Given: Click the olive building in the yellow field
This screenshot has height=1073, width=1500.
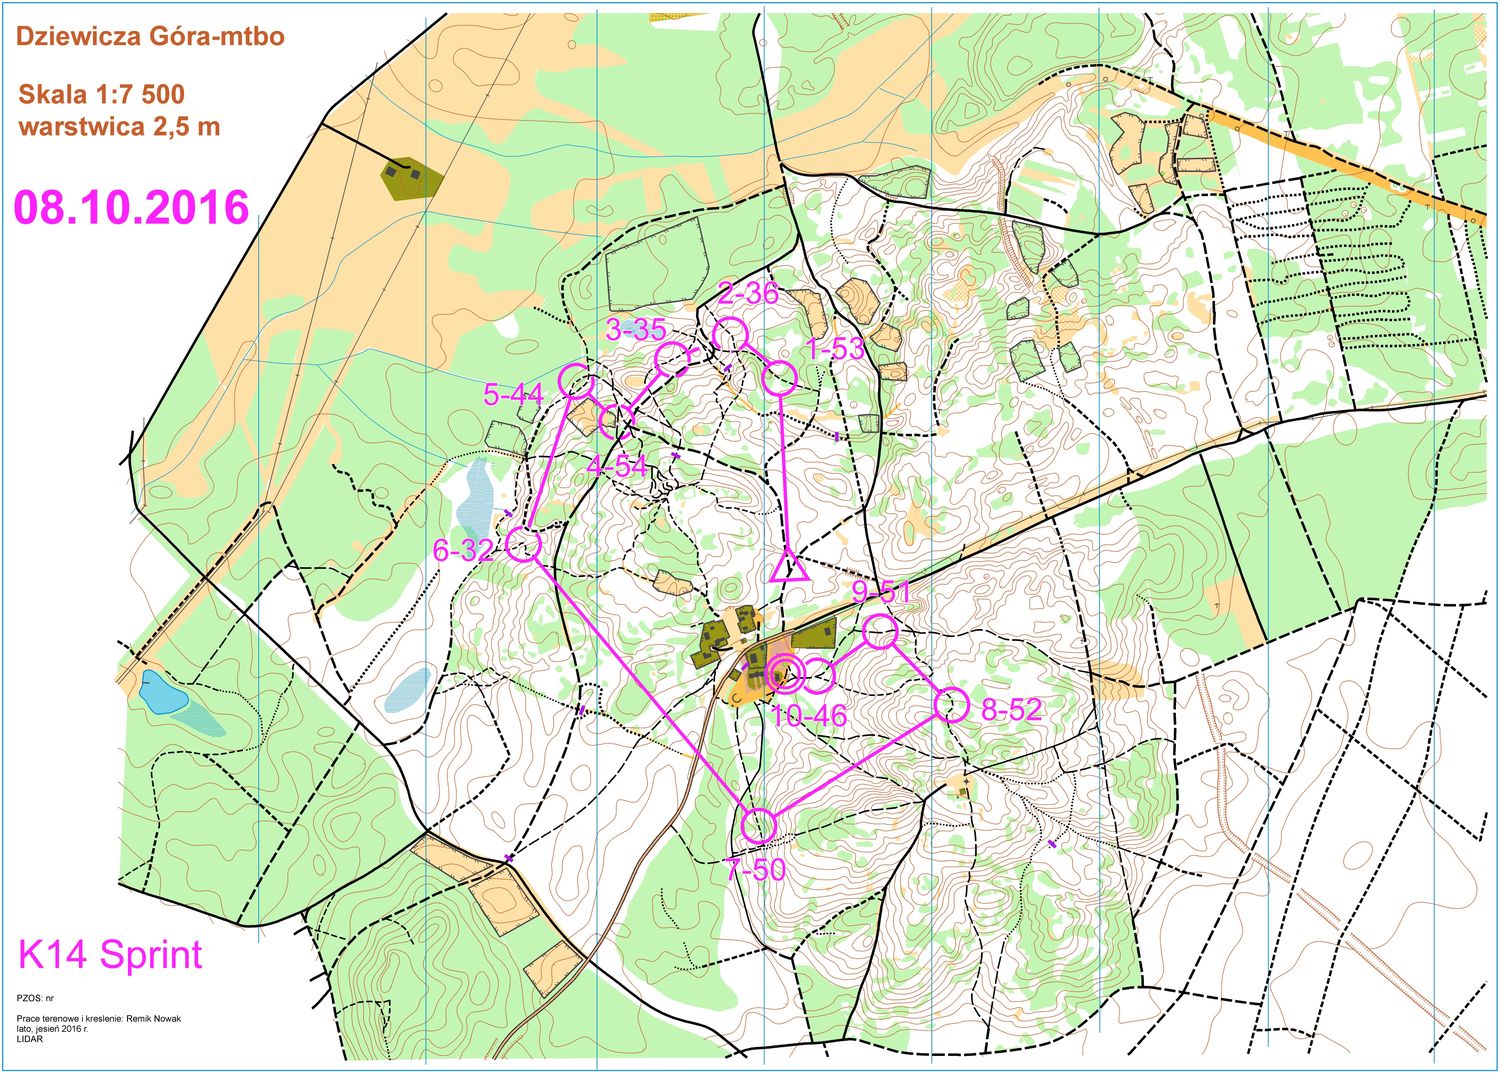Looking at the screenshot, I should click(411, 177).
